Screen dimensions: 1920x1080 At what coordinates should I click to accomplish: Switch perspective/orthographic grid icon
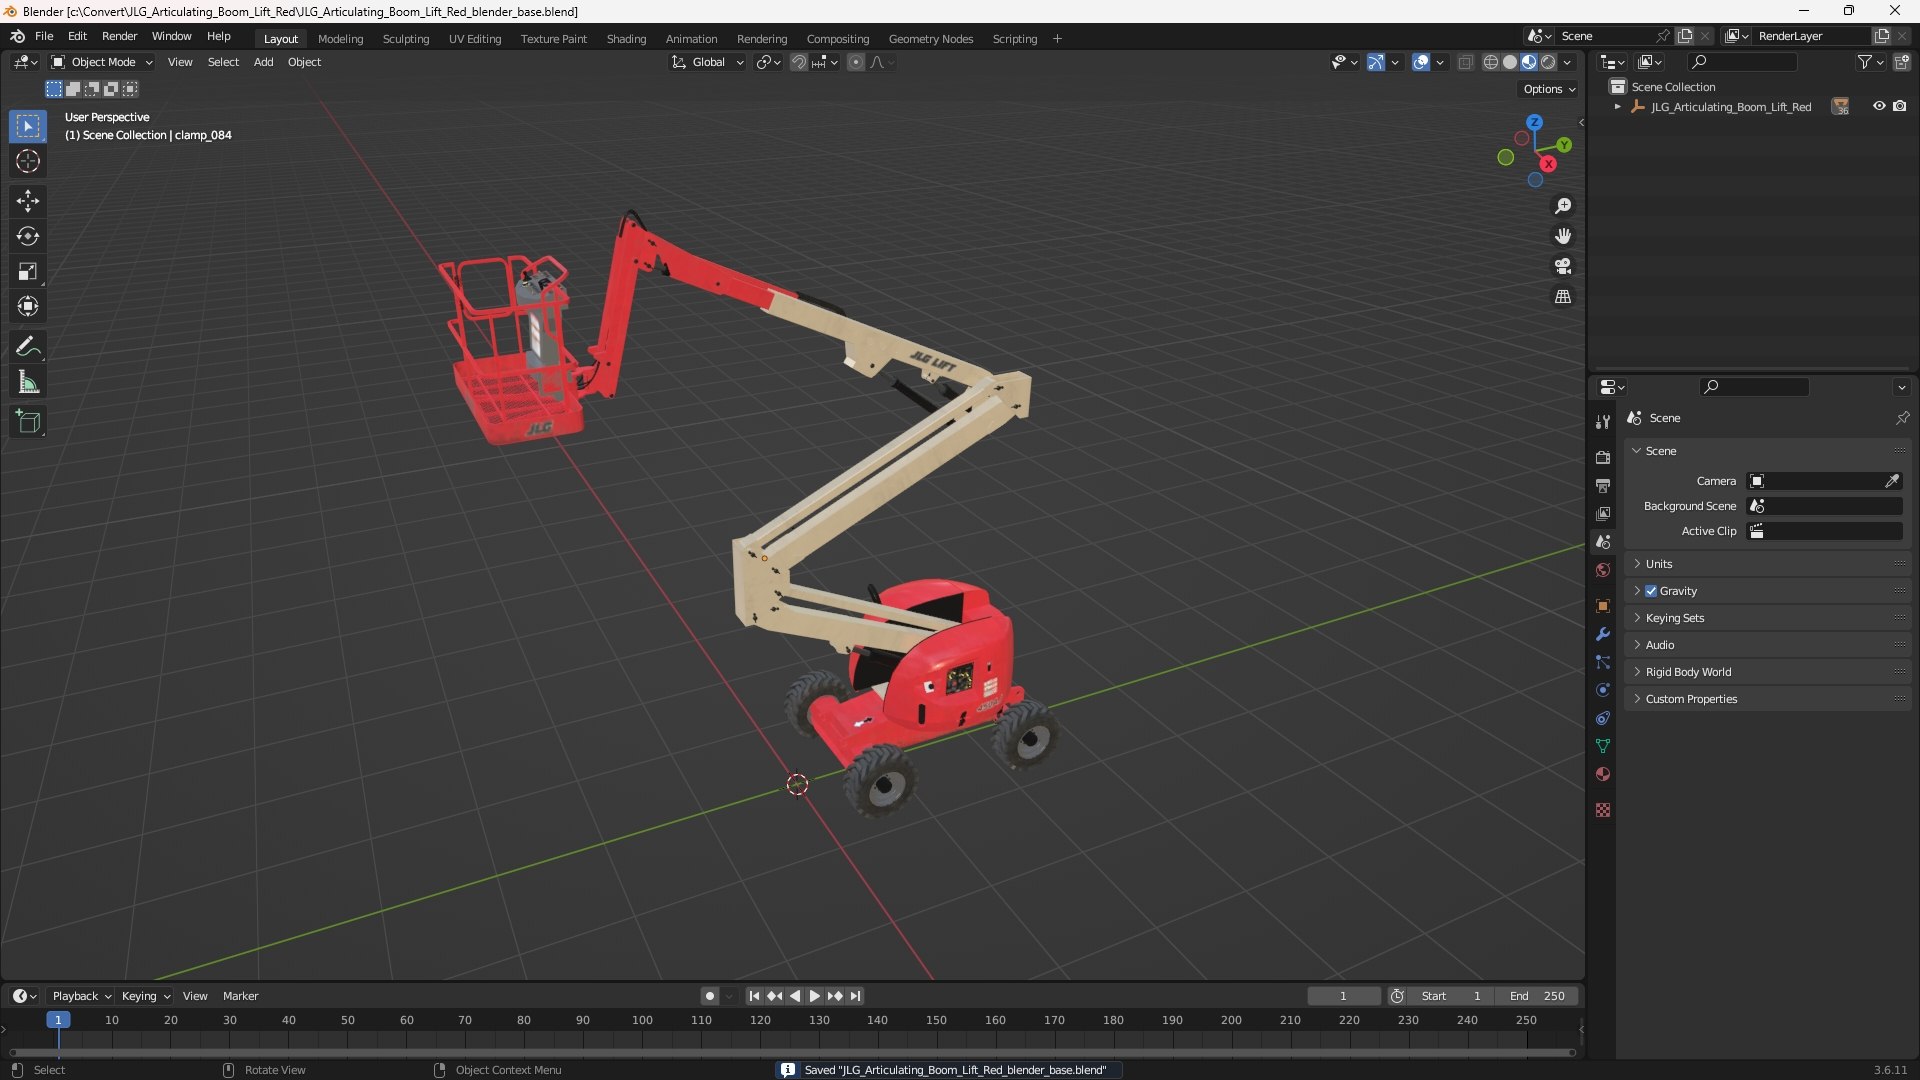coord(1563,297)
